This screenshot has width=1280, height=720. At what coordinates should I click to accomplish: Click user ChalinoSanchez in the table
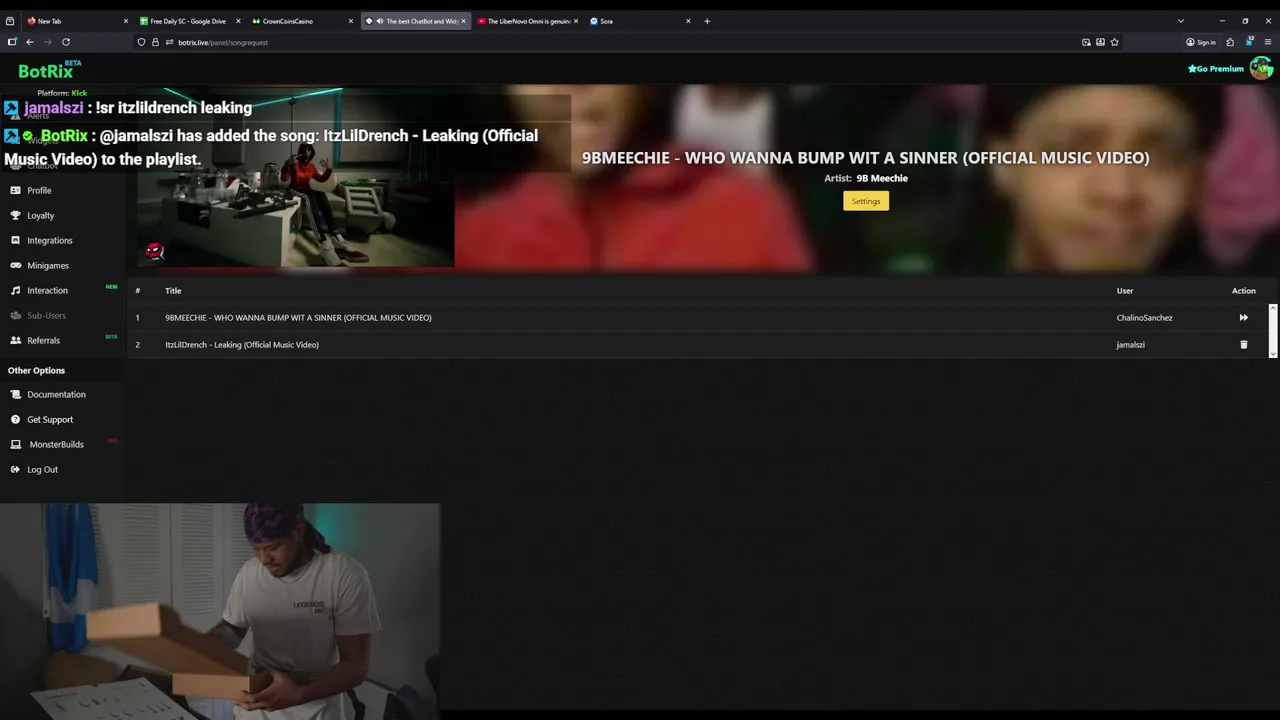(x=1144, y=317)
